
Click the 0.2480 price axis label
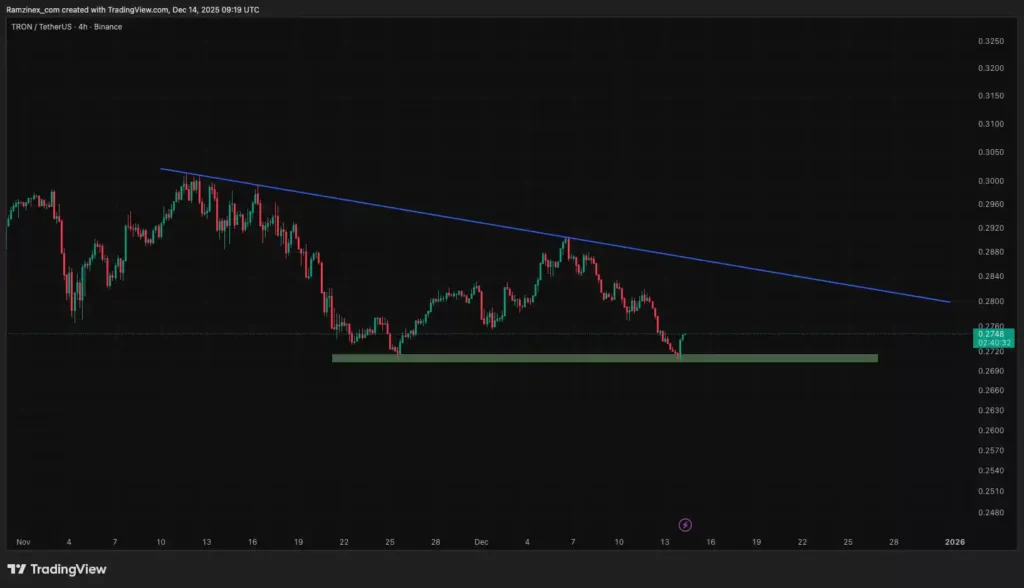pos(989,514)
